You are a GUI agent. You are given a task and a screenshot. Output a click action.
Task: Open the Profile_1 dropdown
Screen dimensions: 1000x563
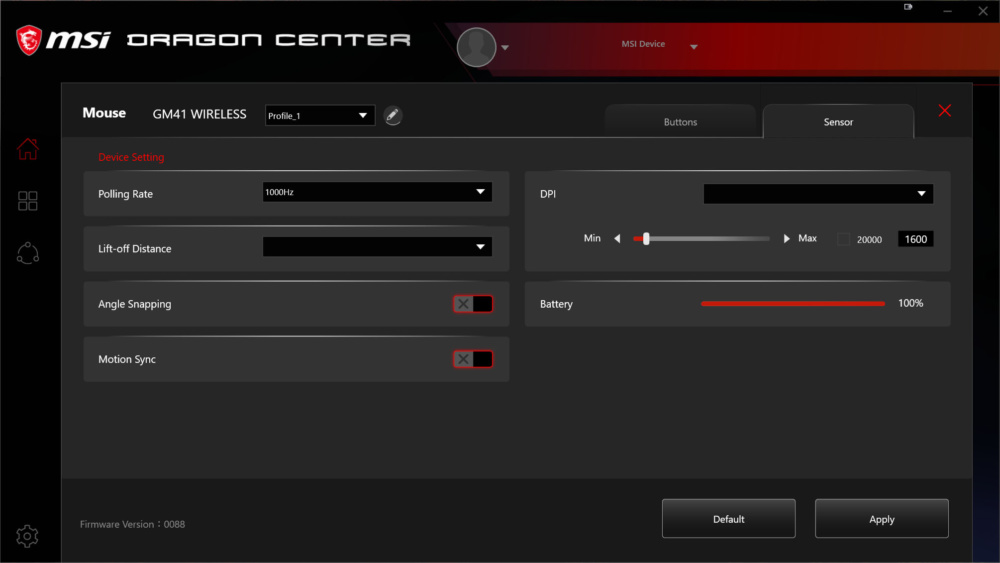[x=320, y=115]
